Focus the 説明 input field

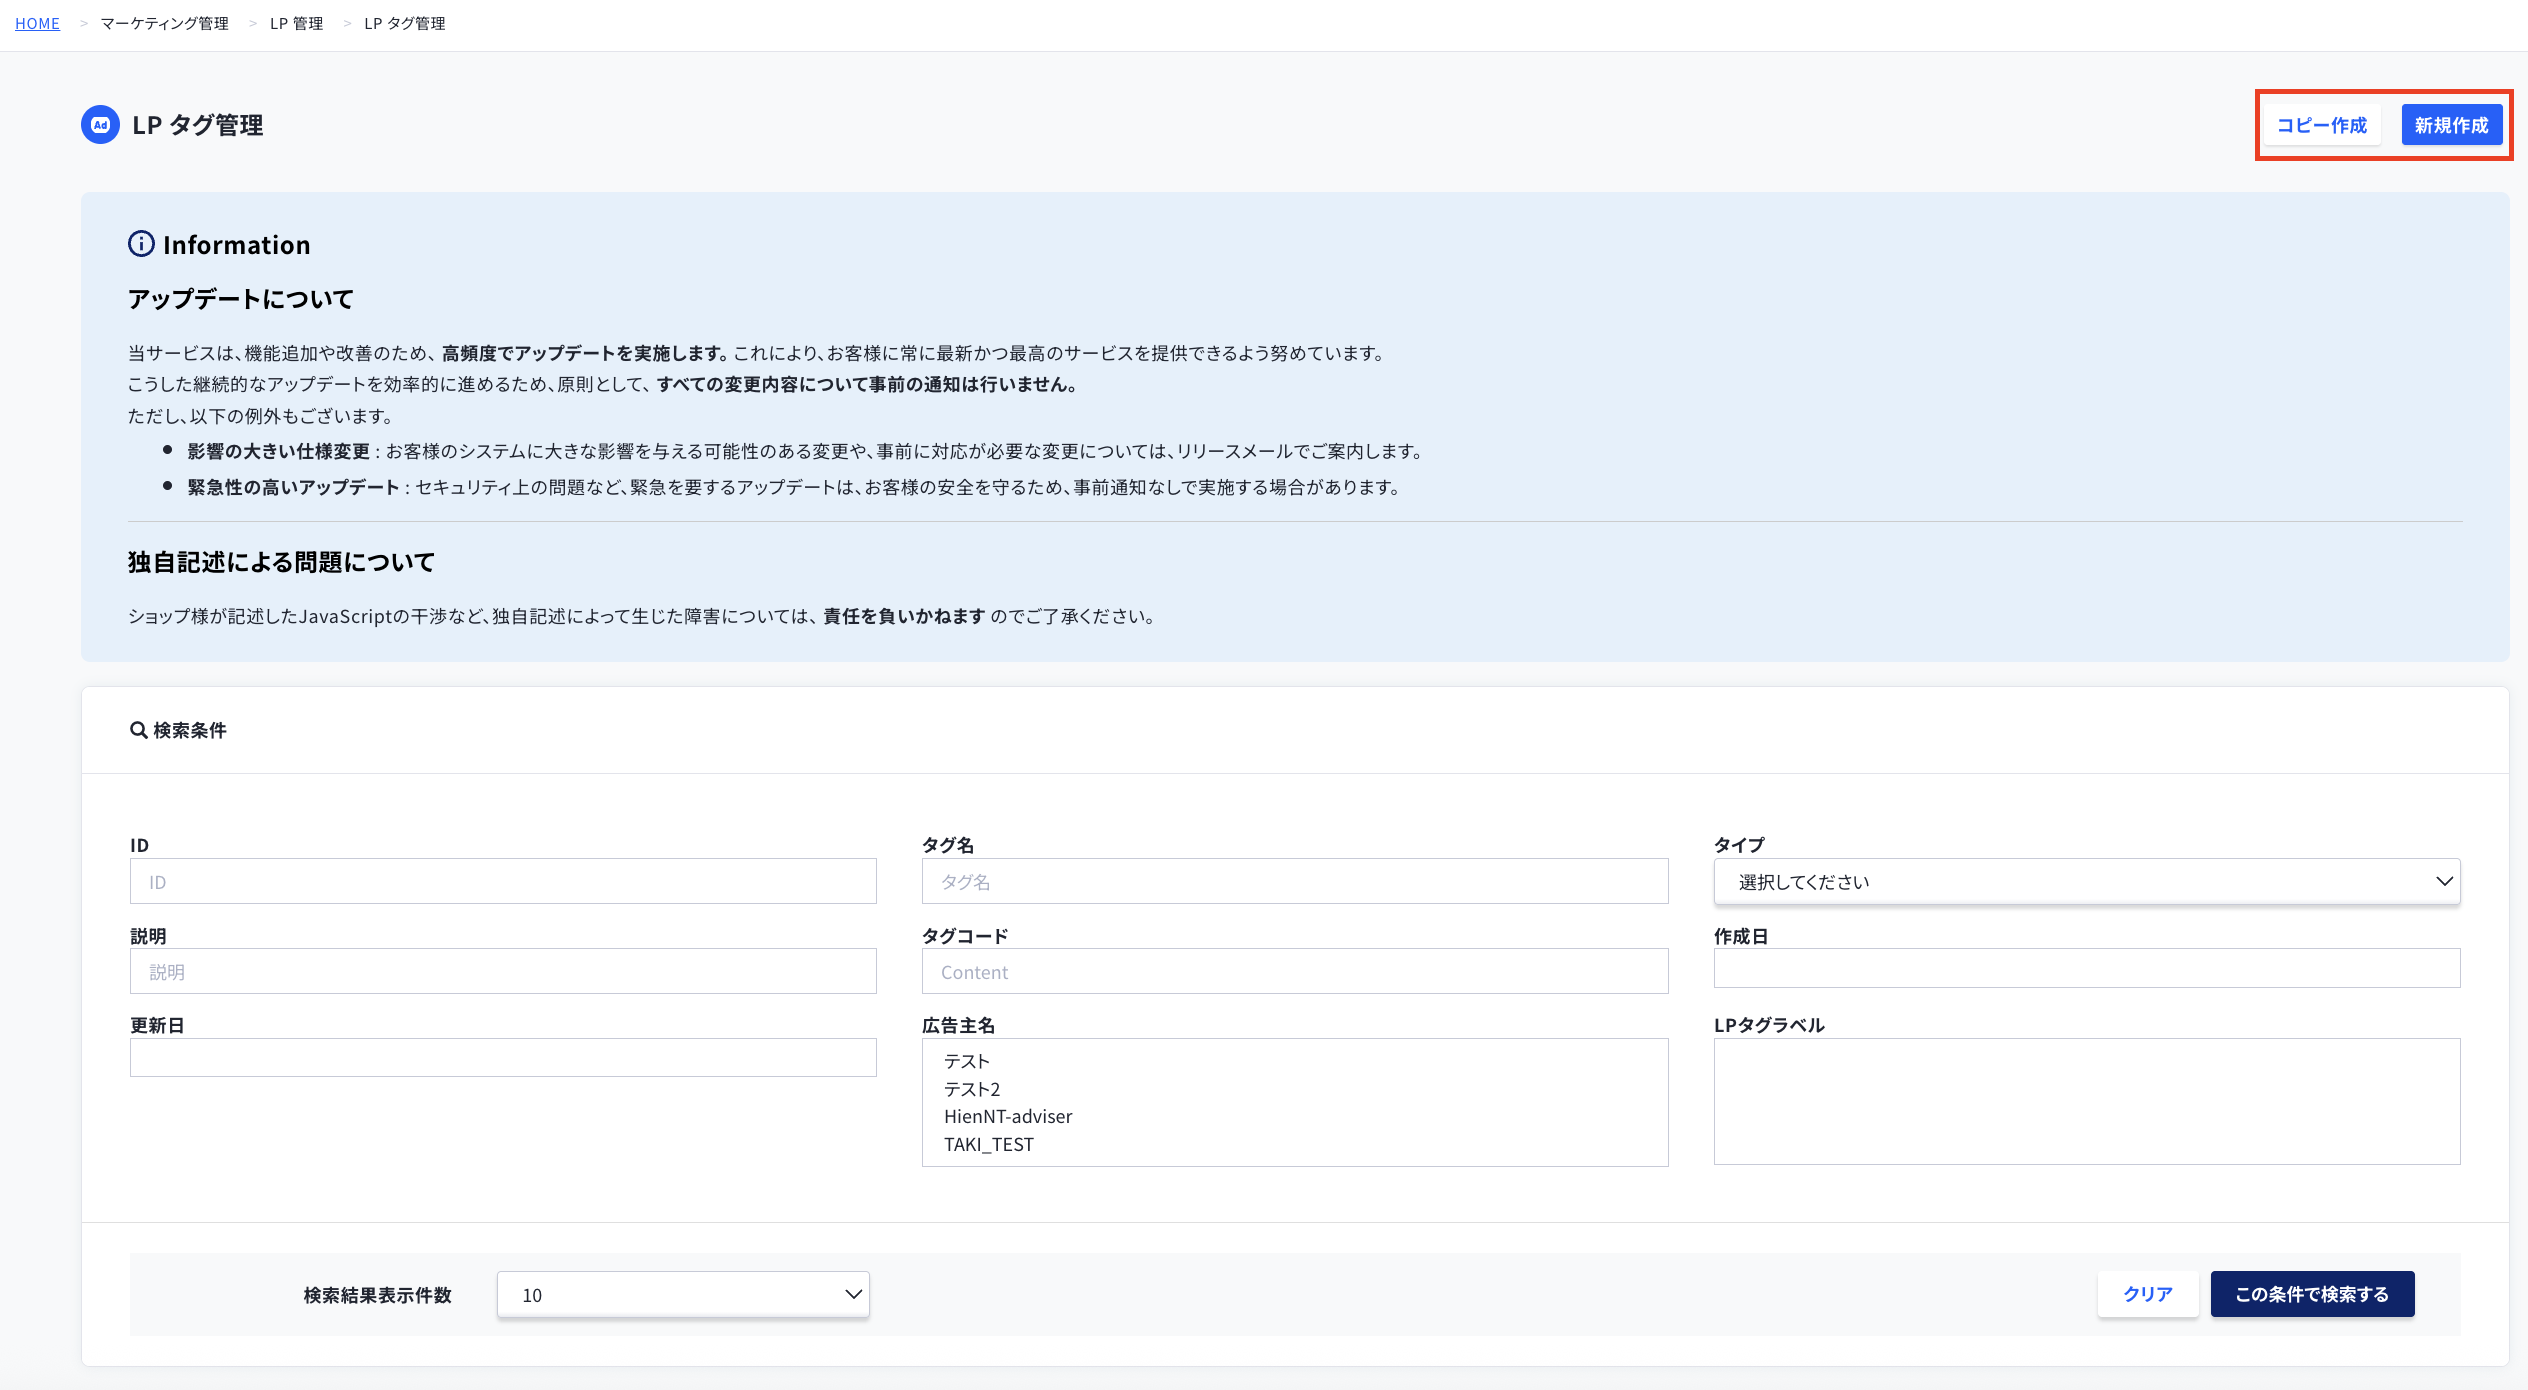pos(503,971)
